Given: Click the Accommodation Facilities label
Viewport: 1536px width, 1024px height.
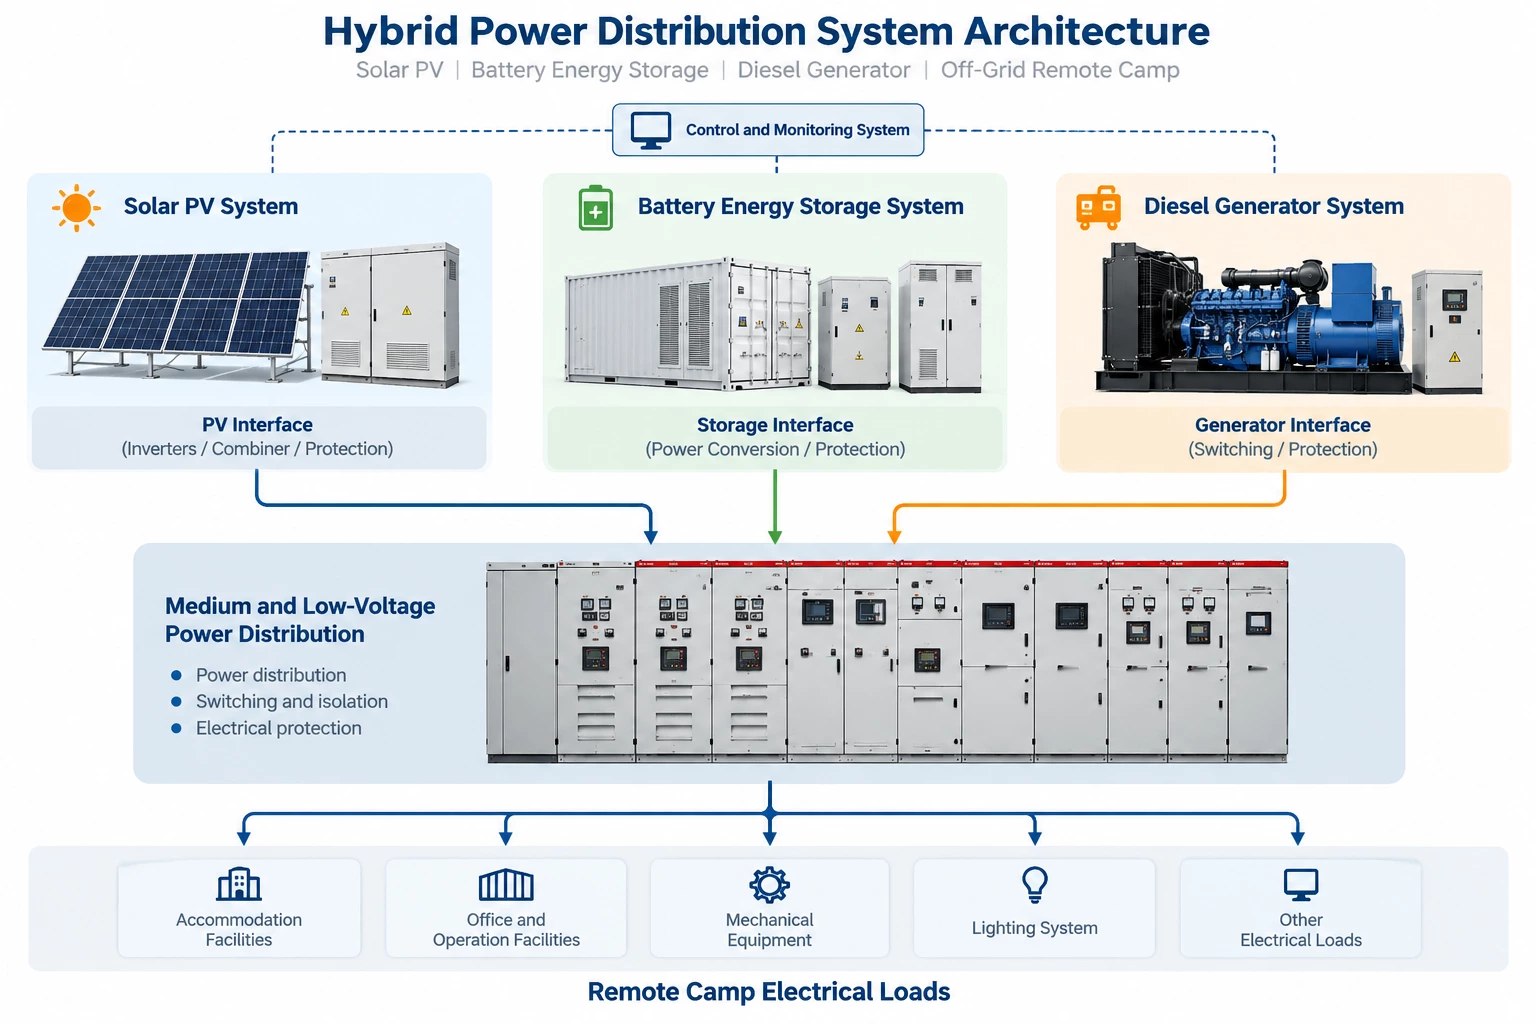Looking at the screenshot, I should (x=239, y=930).
